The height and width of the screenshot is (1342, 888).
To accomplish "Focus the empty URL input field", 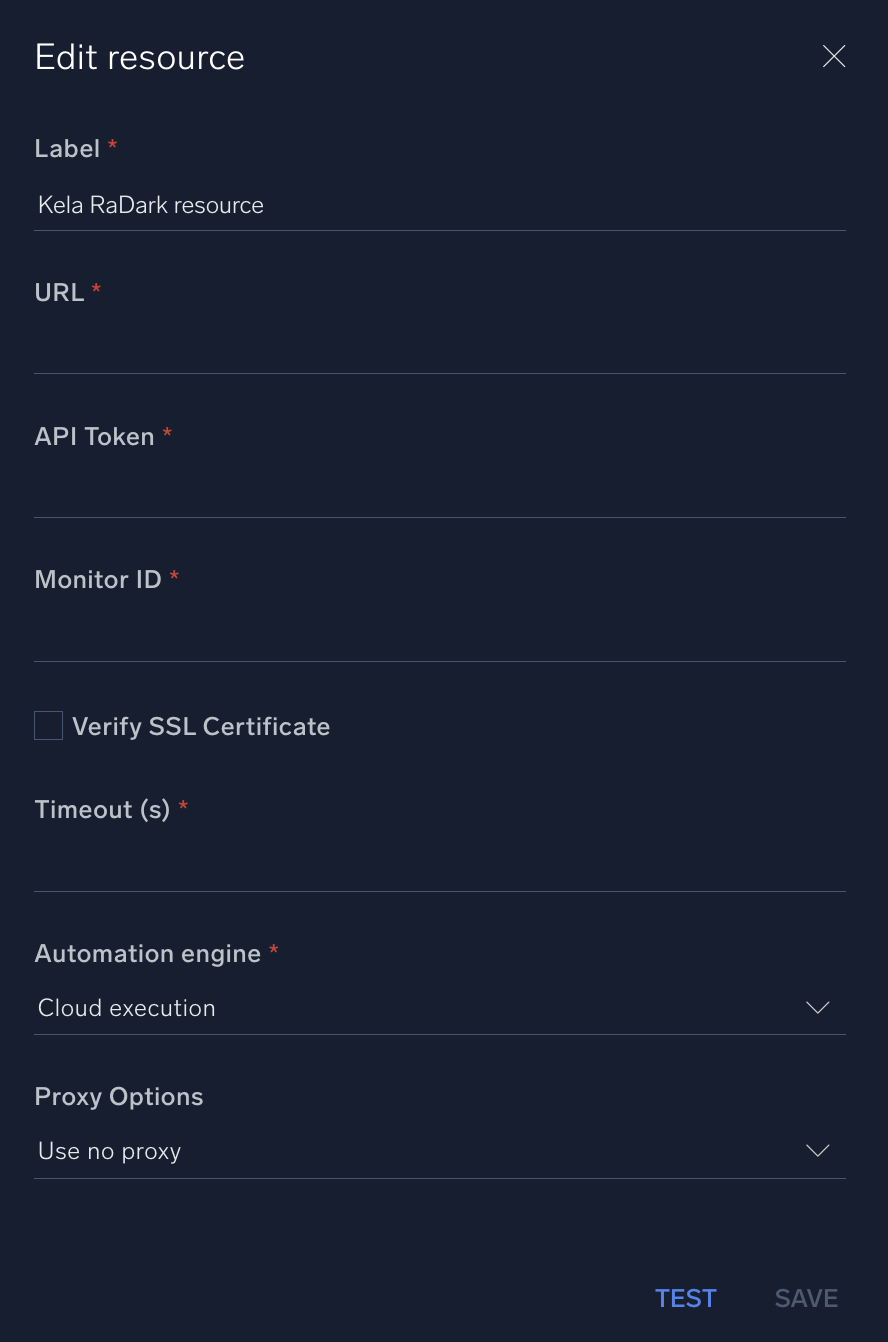I will (440, 350).
